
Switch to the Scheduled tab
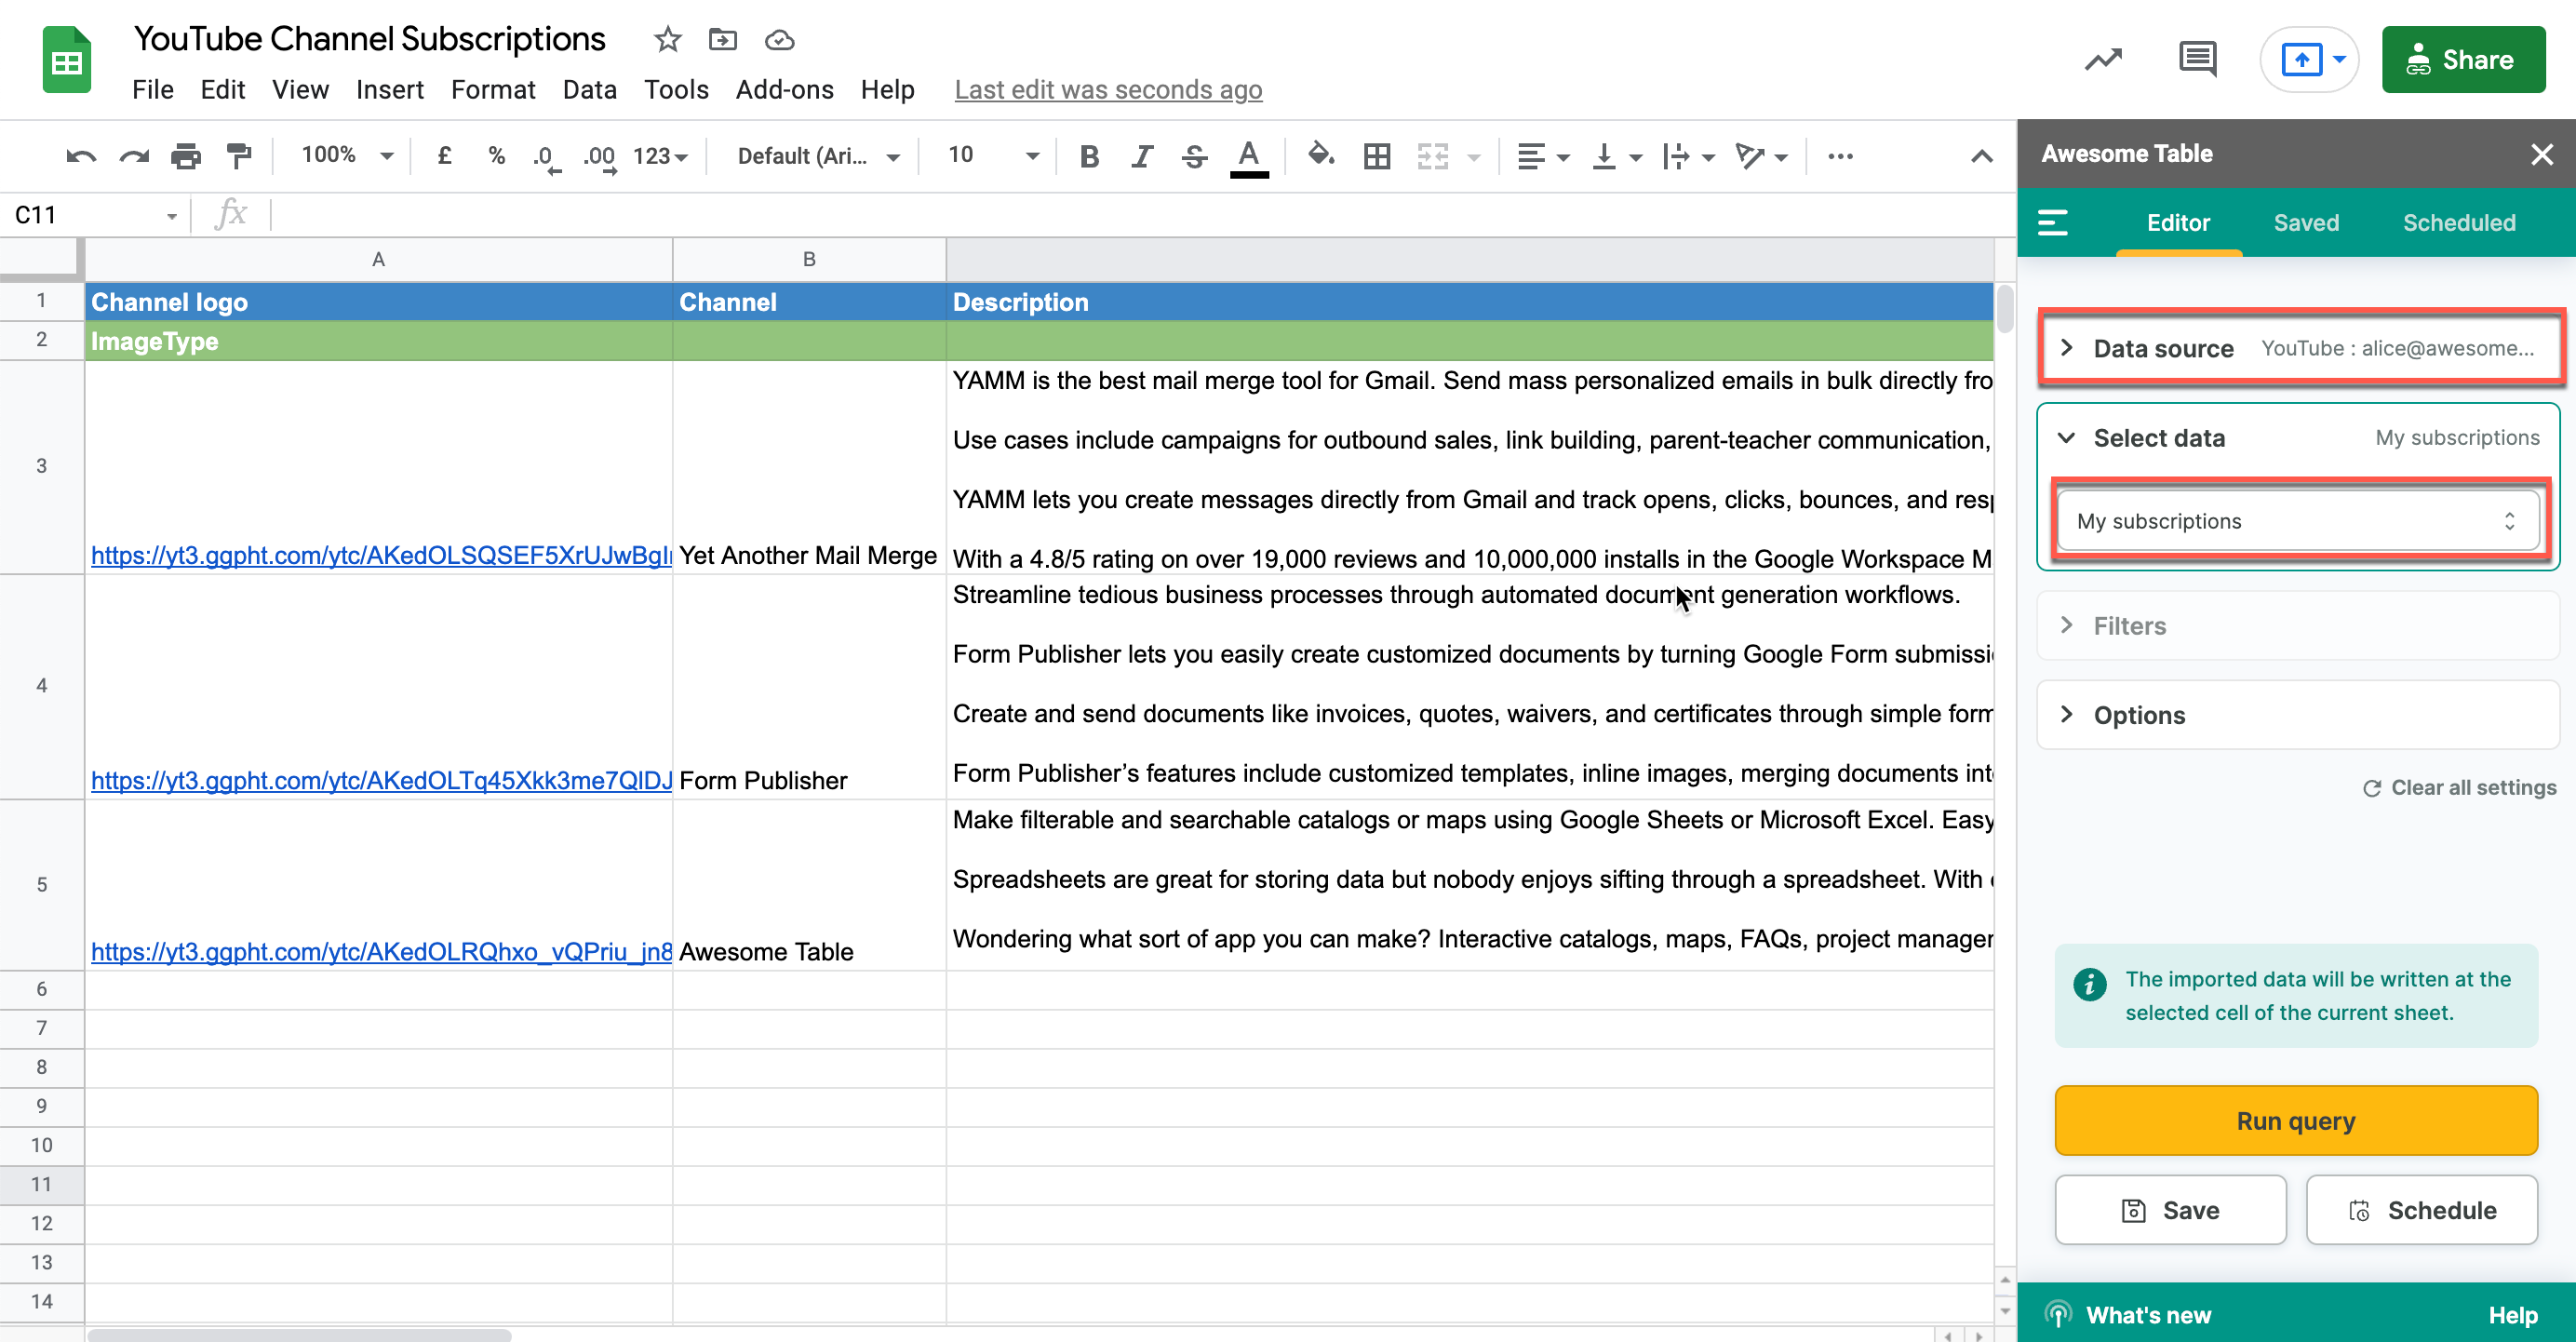pyautogui.click(x=2459, y=222)
